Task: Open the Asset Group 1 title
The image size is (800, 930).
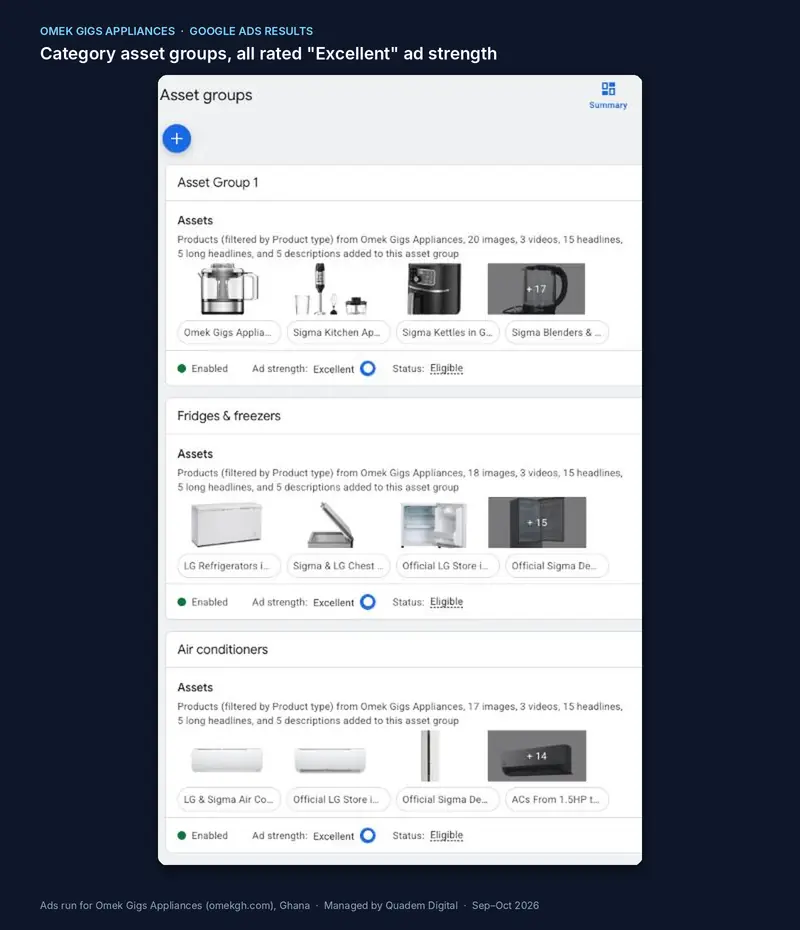Action: coord(218,183)
